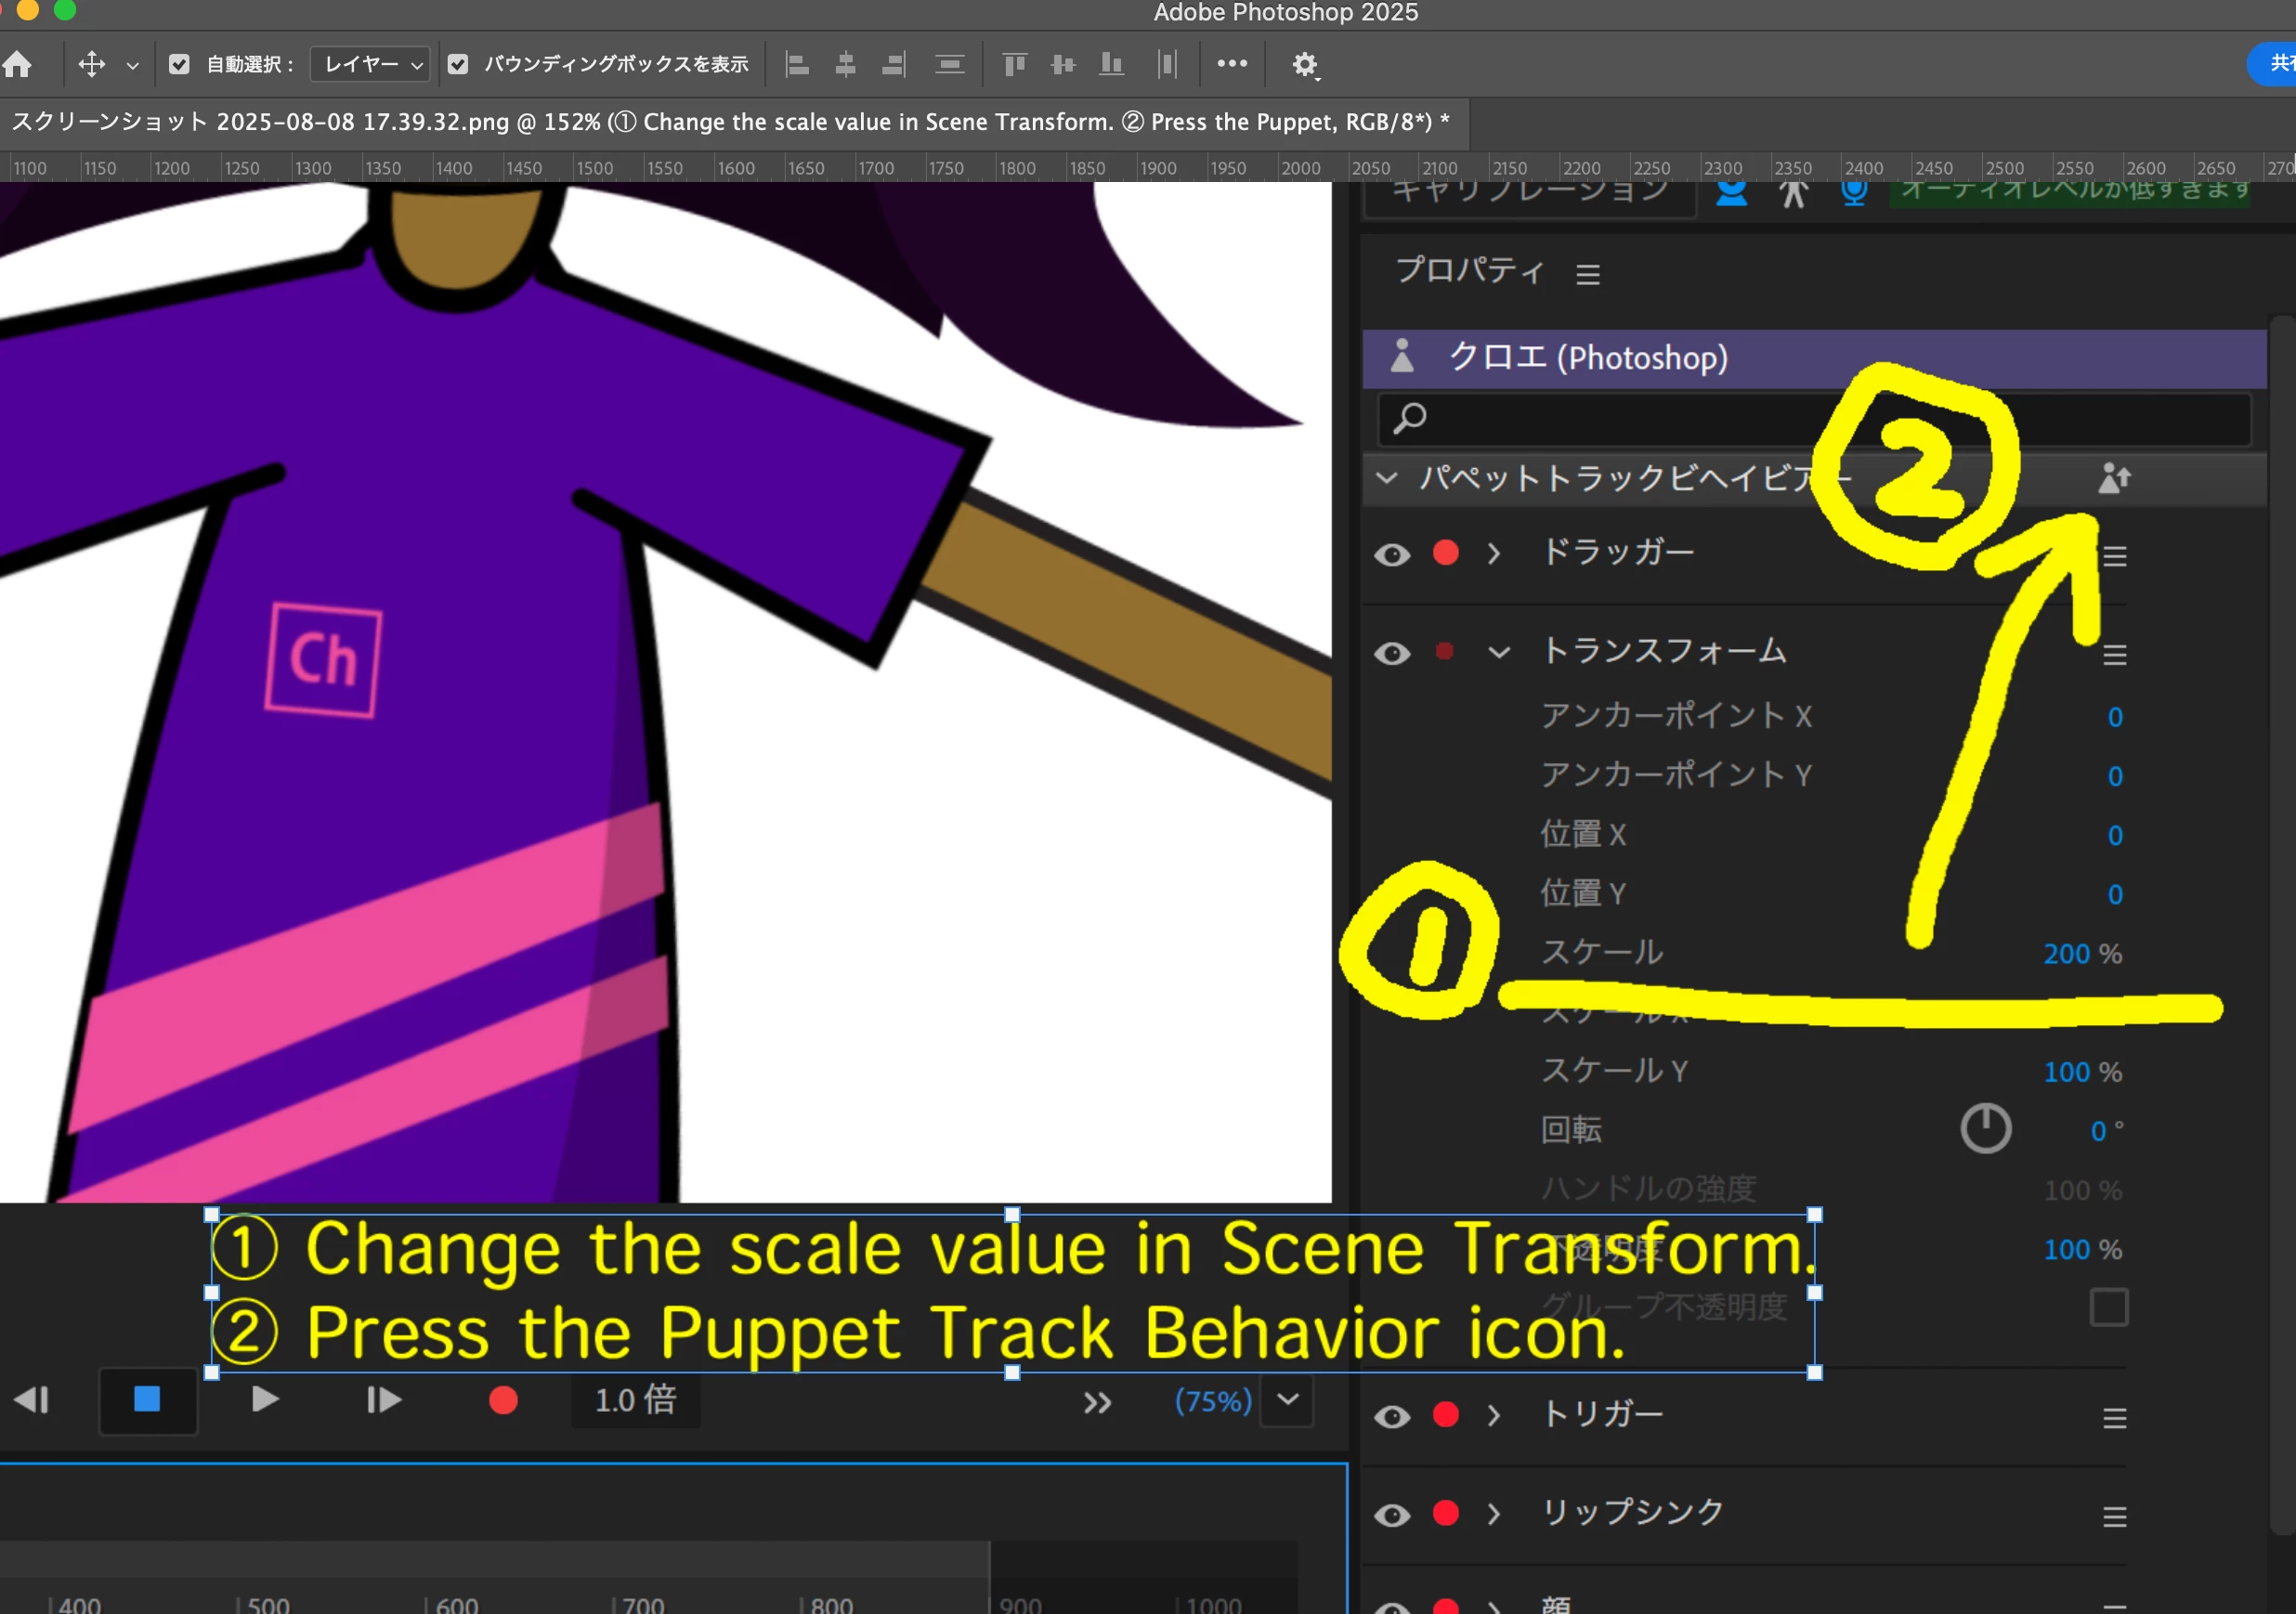Click top-center transform handle of text box
This screenshot has width=2296, height=1614.
[1012, 1214]
